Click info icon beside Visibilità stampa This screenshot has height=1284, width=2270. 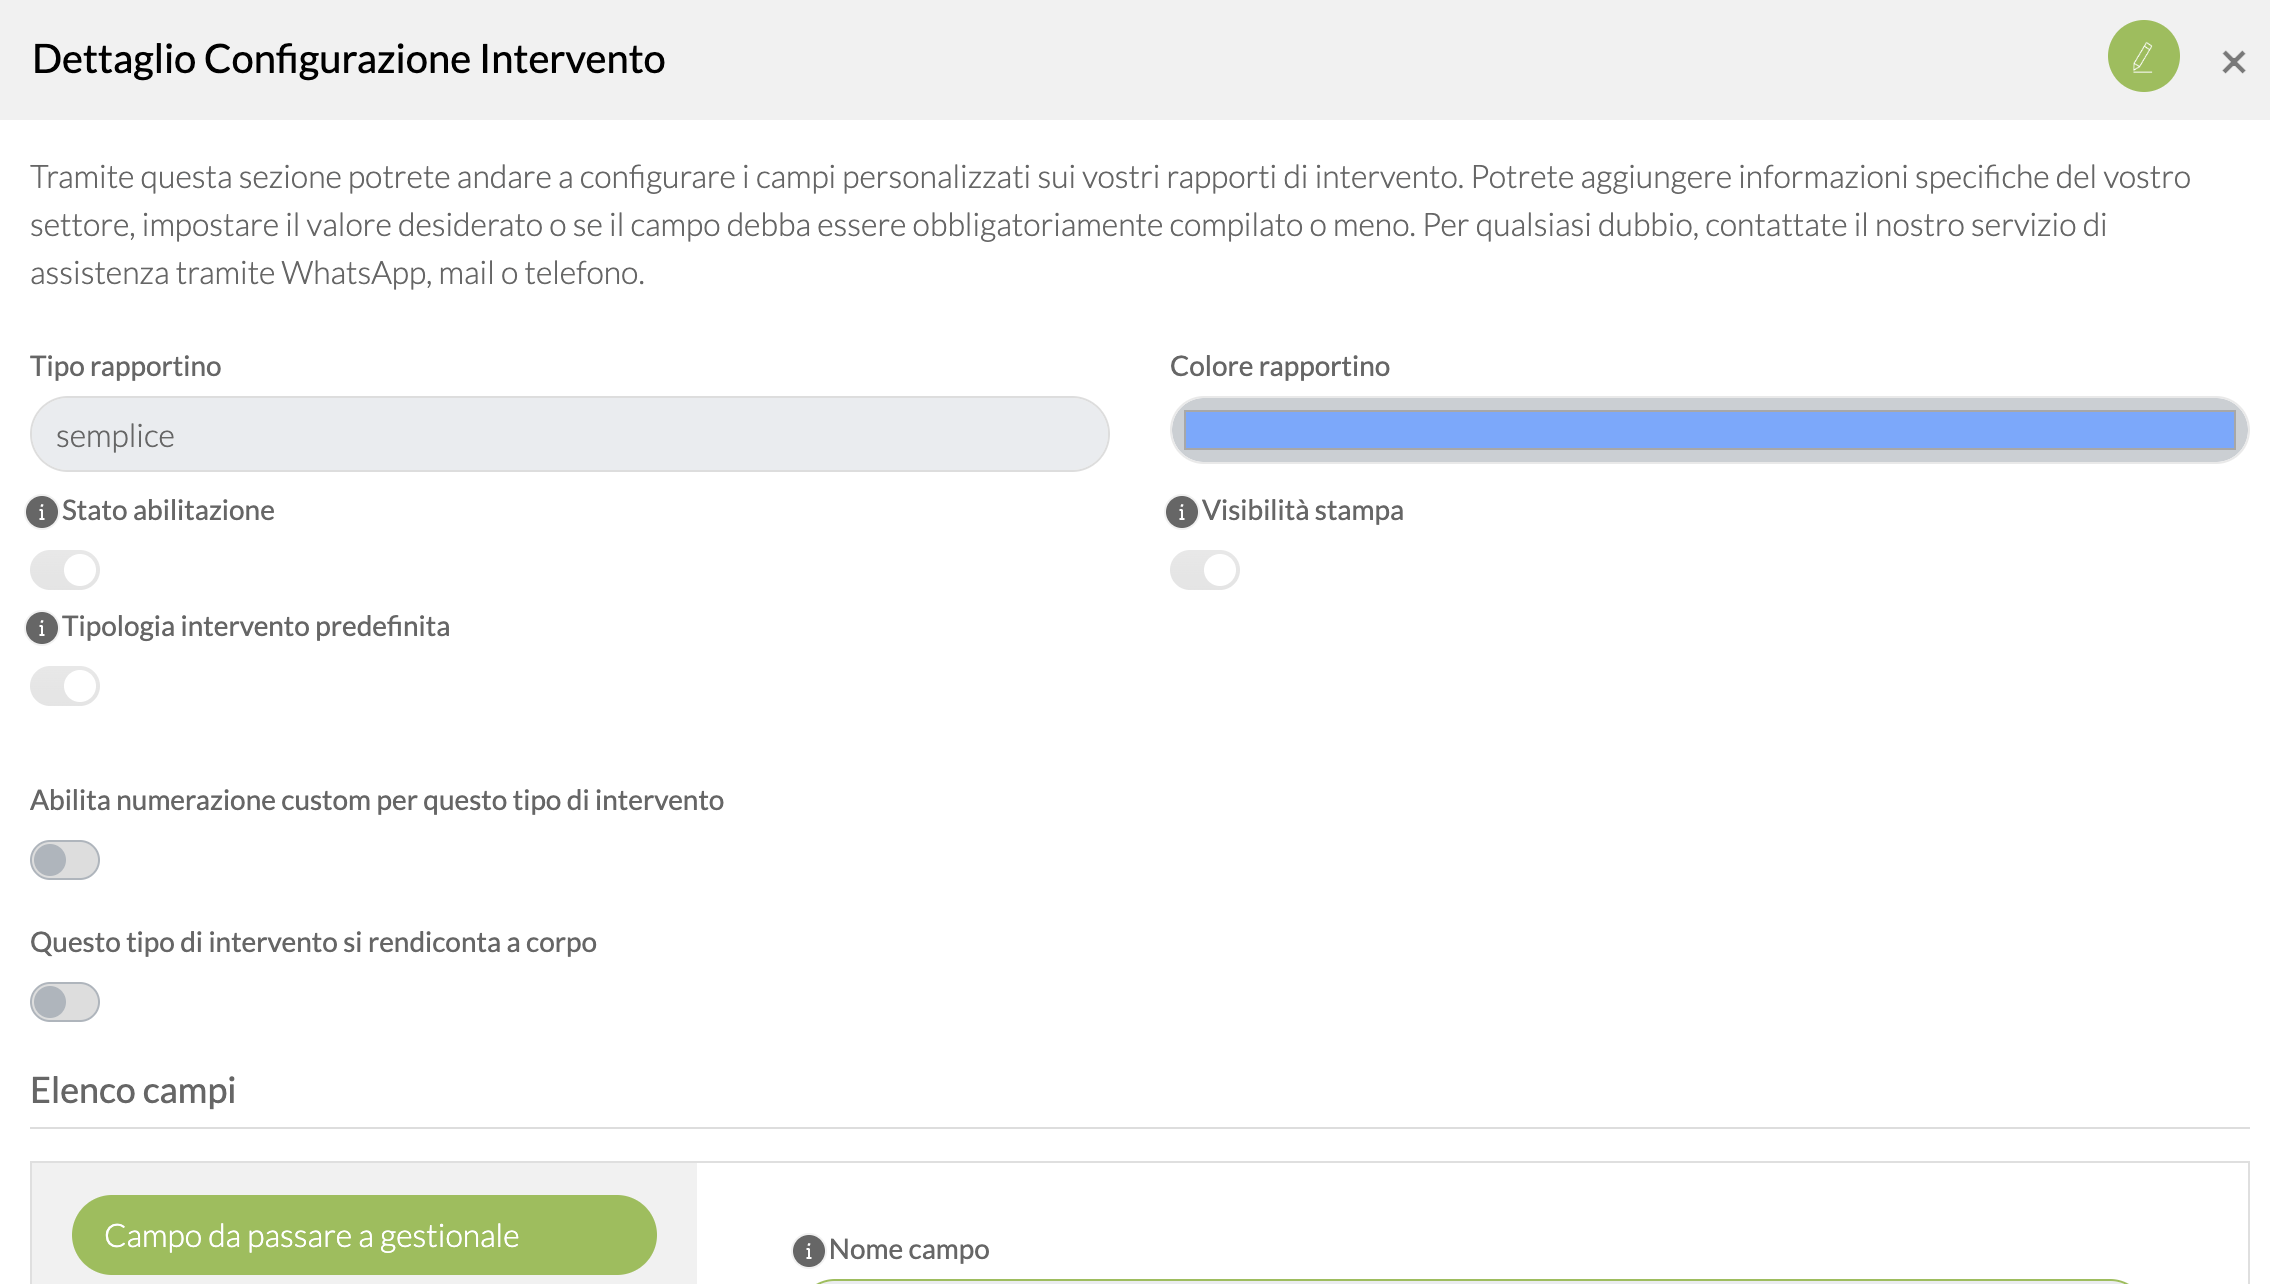tap(1181, 512)
